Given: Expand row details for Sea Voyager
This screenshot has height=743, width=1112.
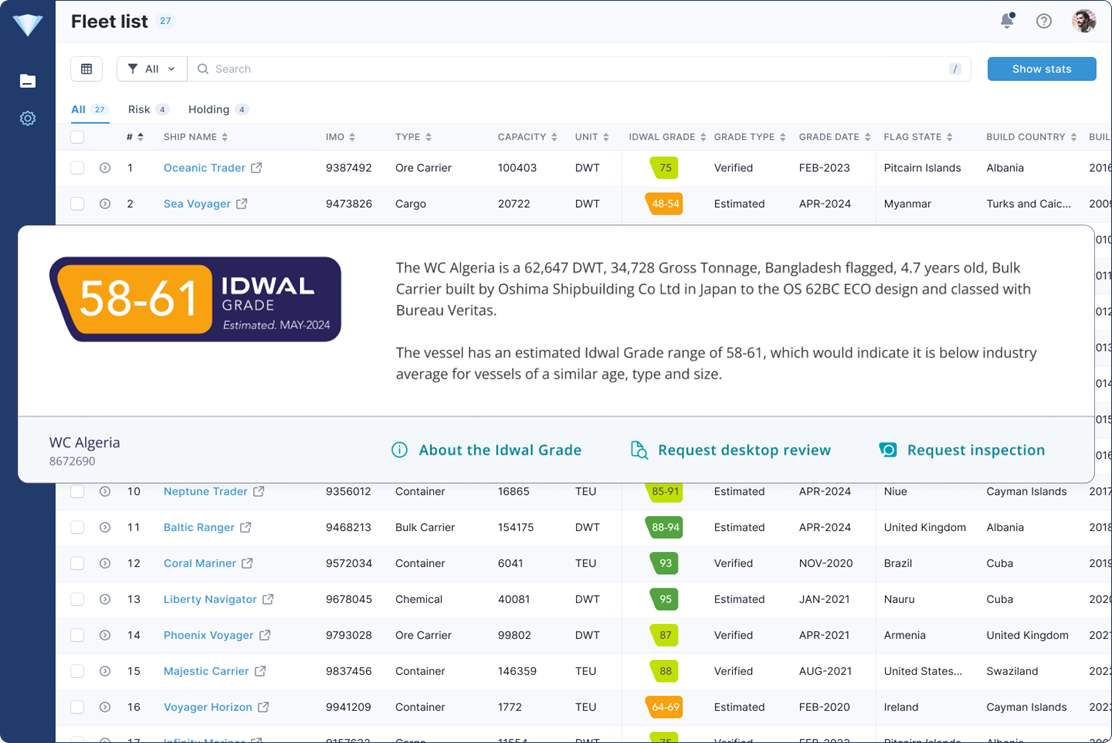Looking at the screenshot, I should [x=105, y=204].
